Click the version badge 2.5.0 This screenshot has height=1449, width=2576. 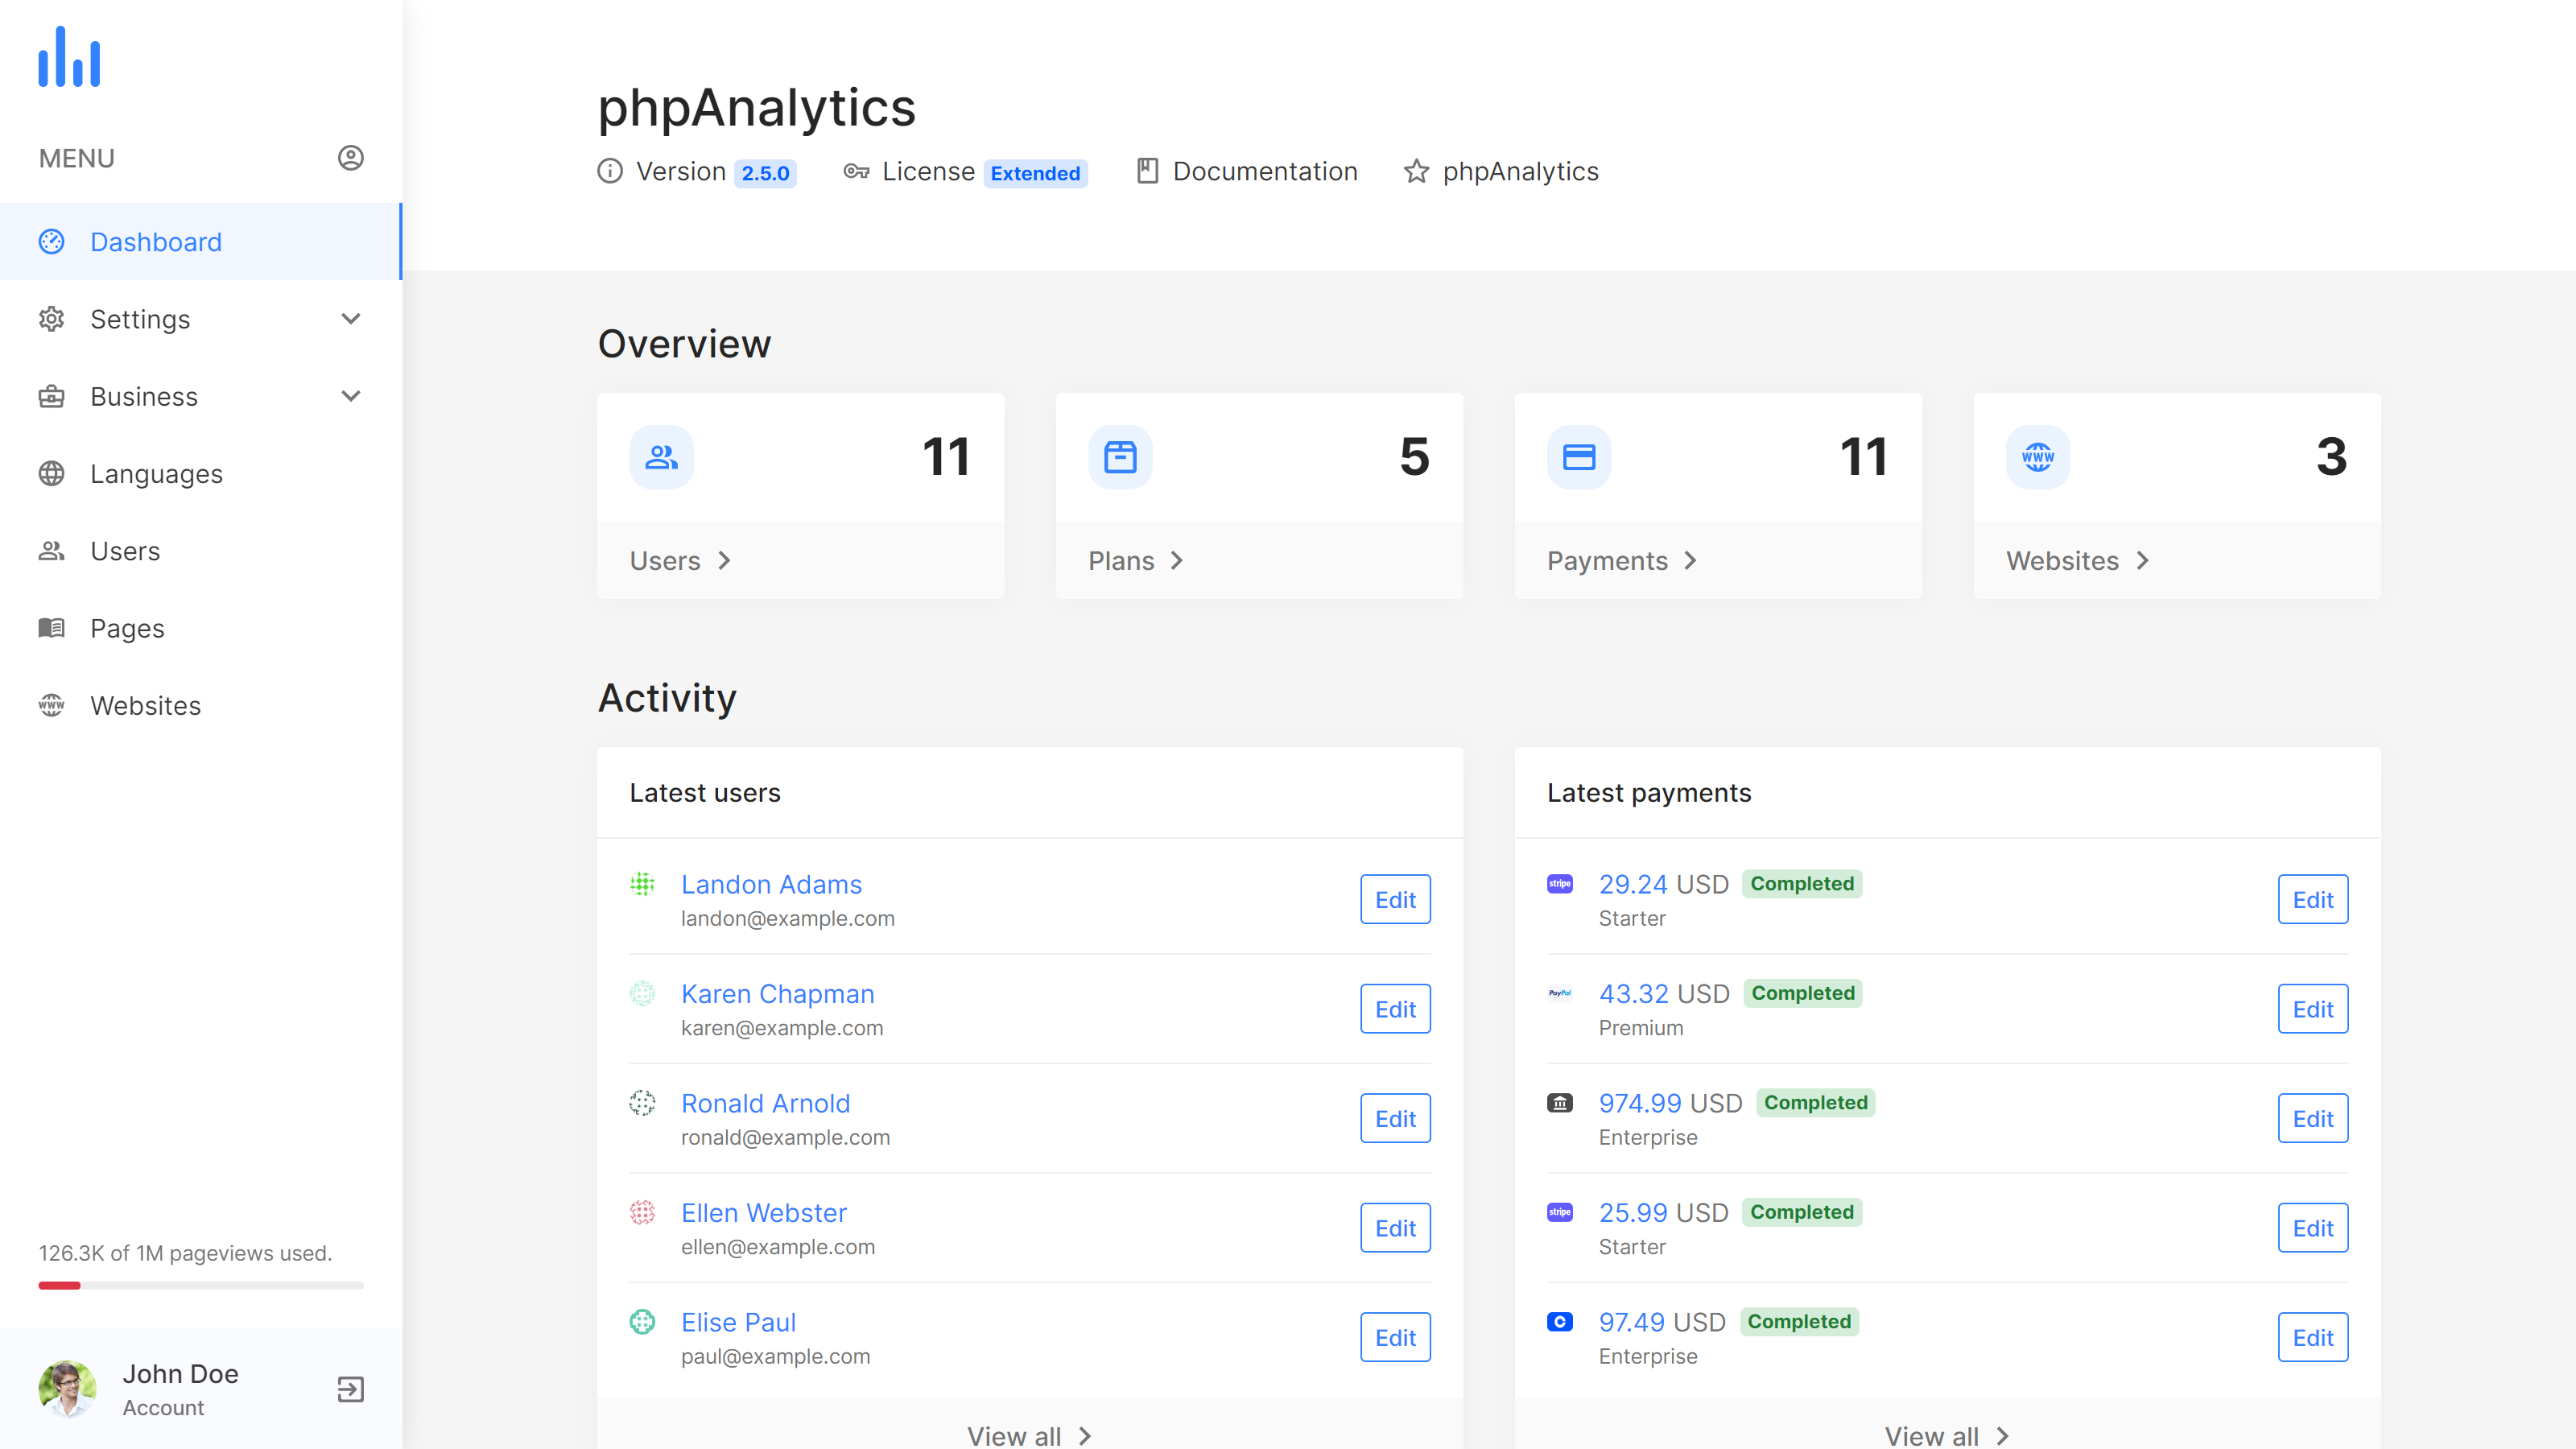[x=765, y=172]
